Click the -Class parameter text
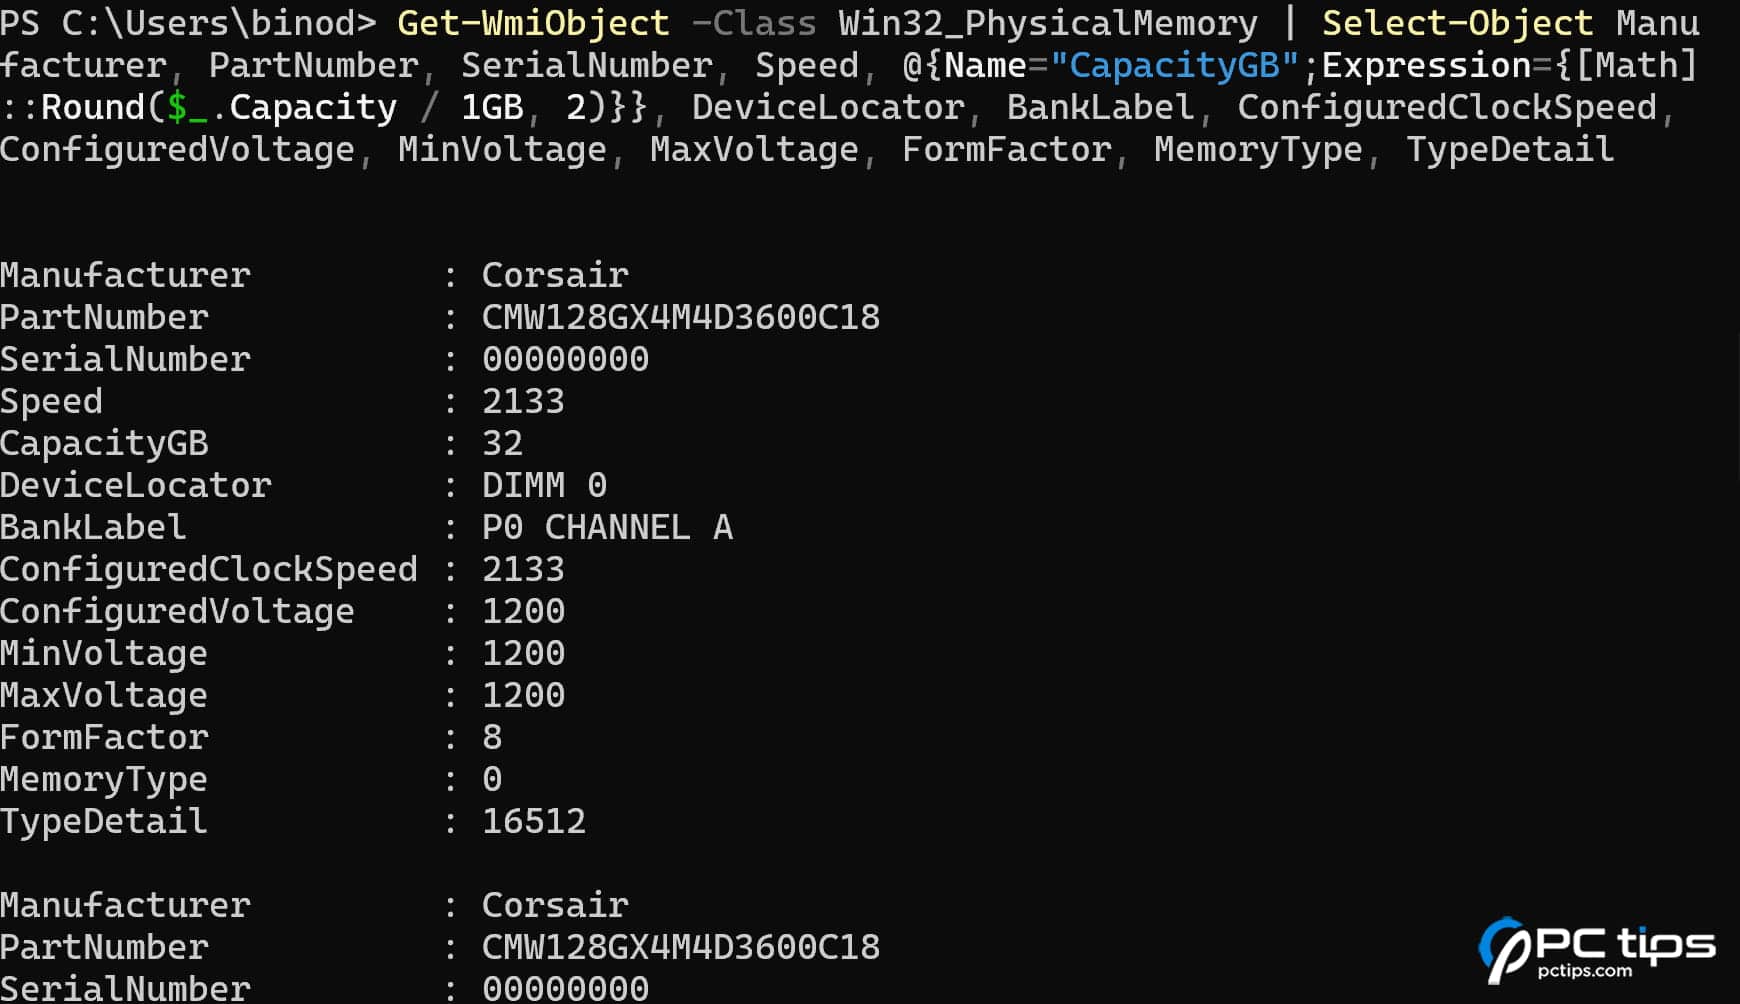 [x=753, y=23]
